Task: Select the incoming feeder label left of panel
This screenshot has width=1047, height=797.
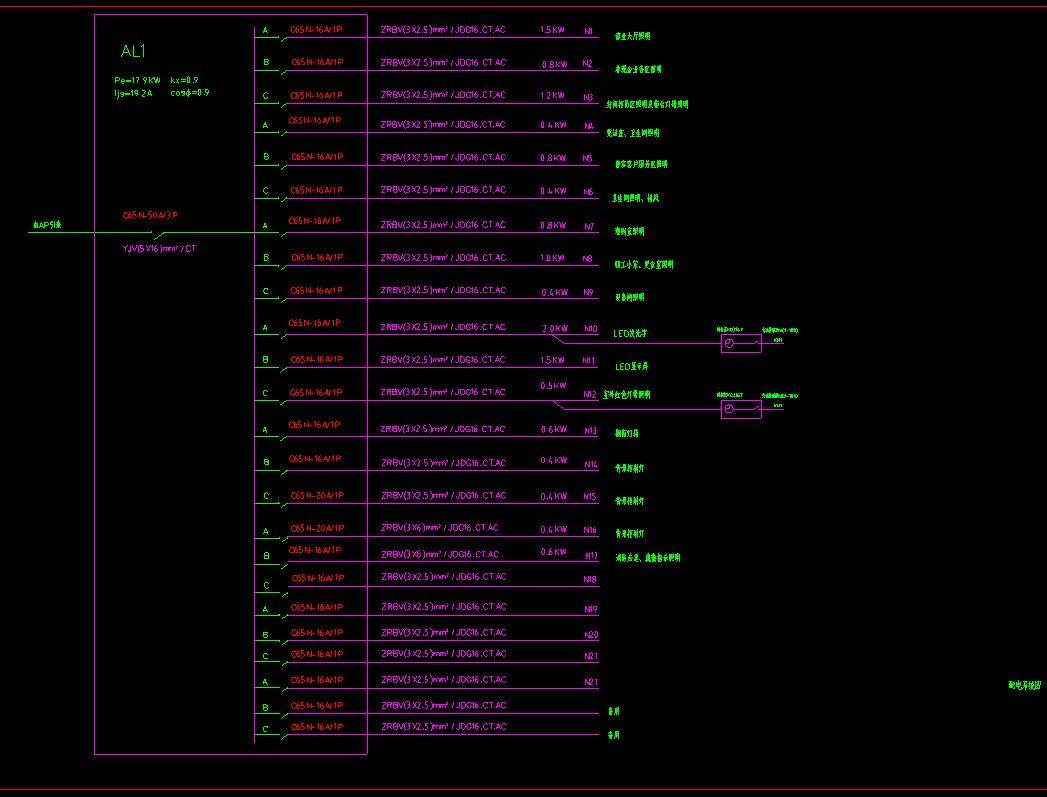Action: click(47, 226)
